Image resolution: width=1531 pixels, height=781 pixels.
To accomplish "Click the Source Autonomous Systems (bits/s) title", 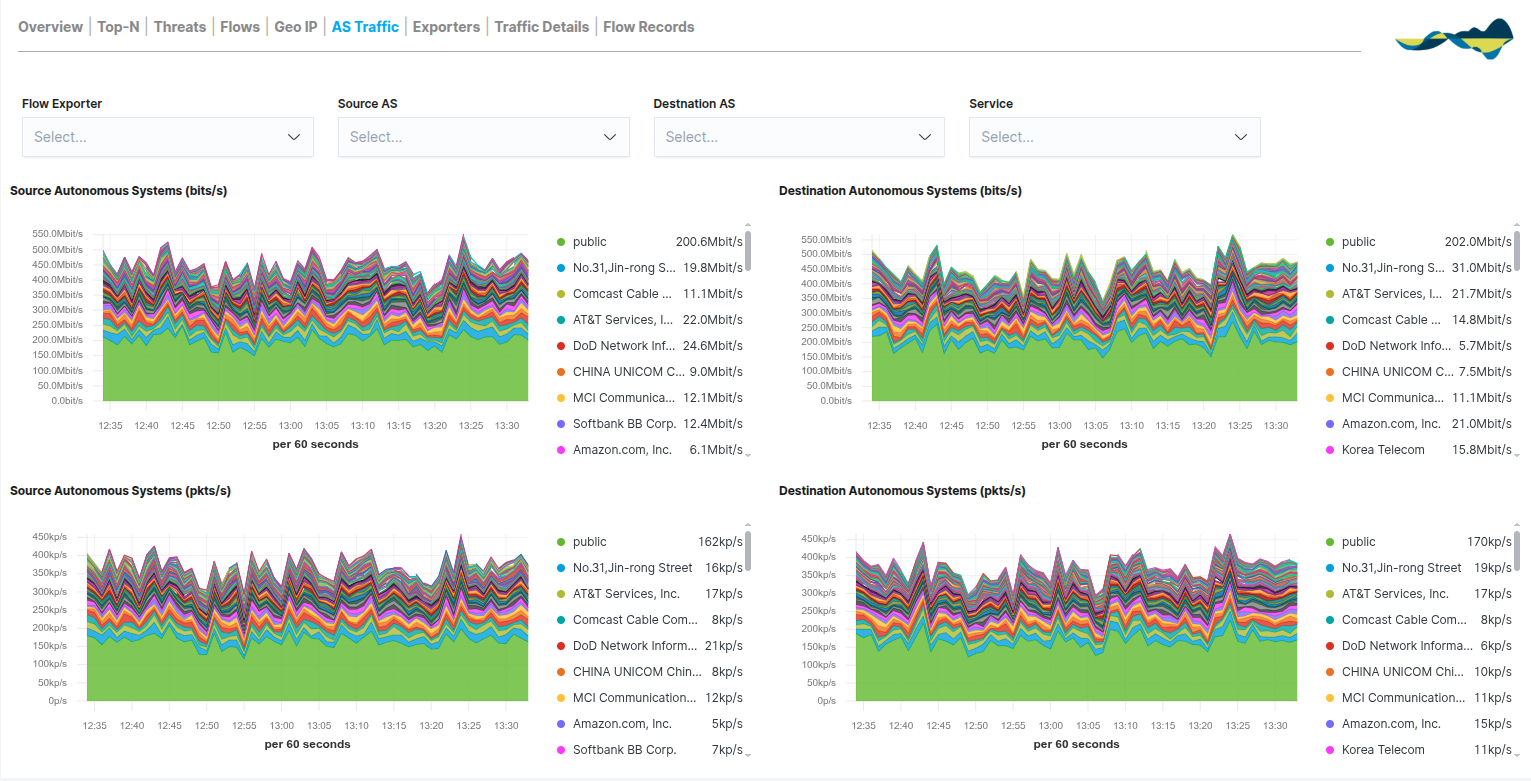I will 119,191.
